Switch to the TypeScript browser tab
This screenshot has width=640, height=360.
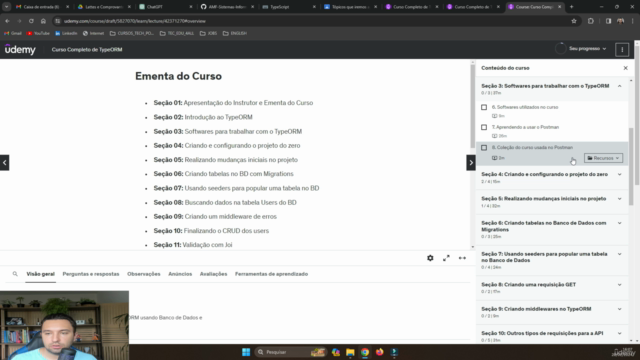289,7
